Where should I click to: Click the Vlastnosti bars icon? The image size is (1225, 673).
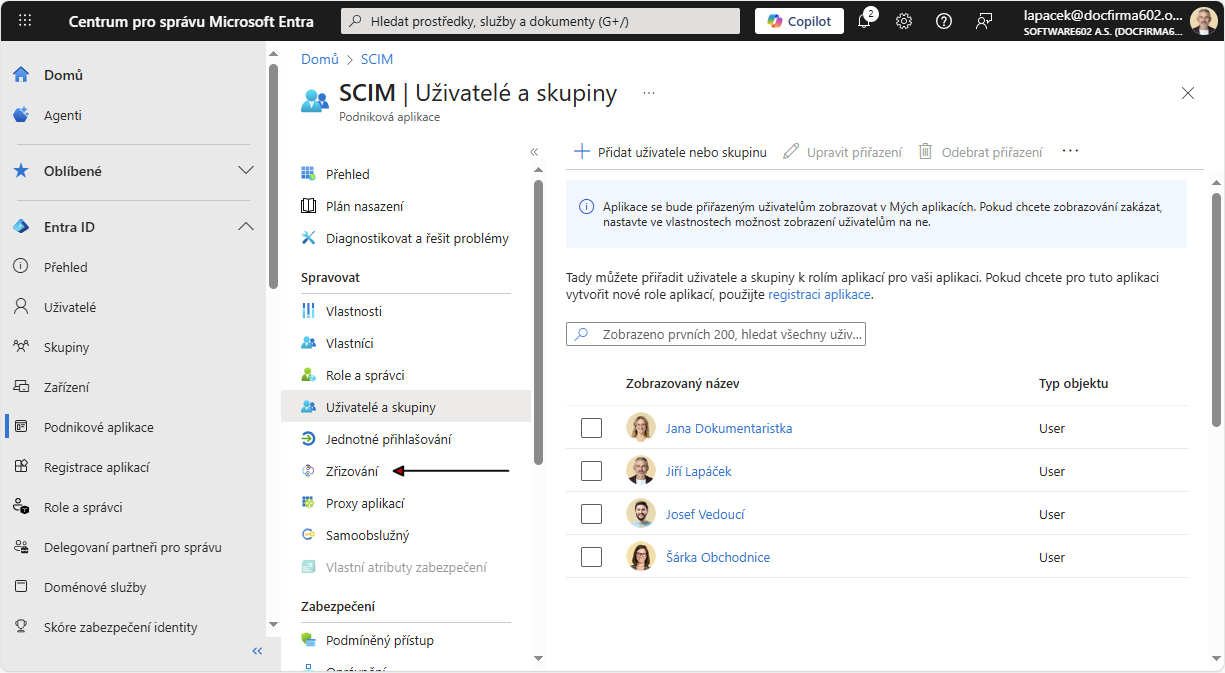click(308, 311)
